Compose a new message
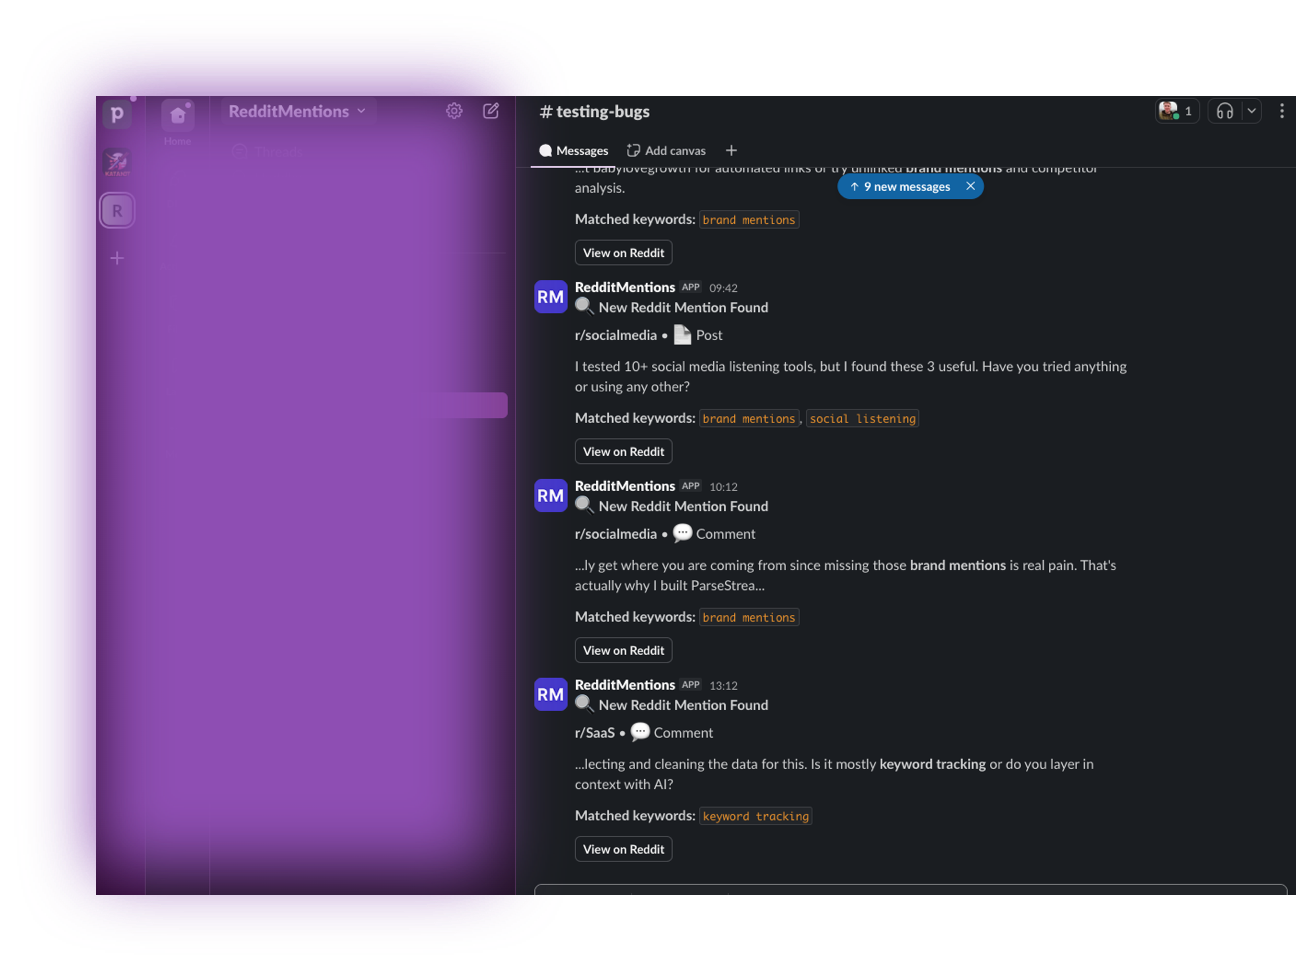The image size is (1296, 969). [x=491, y=111]
